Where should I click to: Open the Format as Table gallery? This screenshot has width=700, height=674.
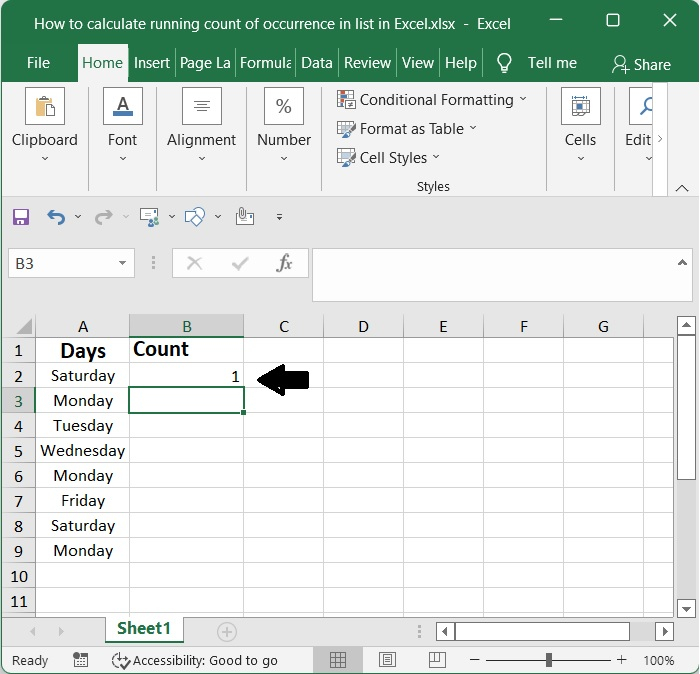(410, 129)
